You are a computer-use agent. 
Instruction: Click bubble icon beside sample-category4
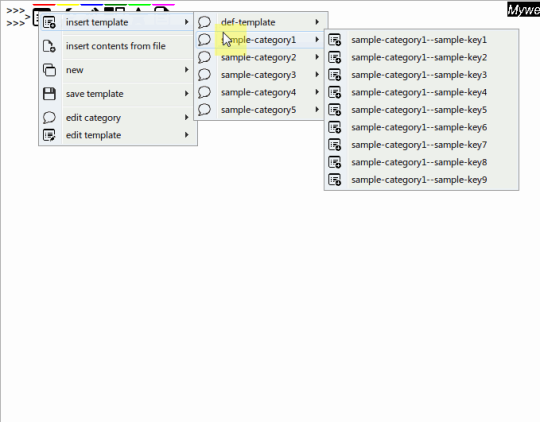(x=204, y=92)
